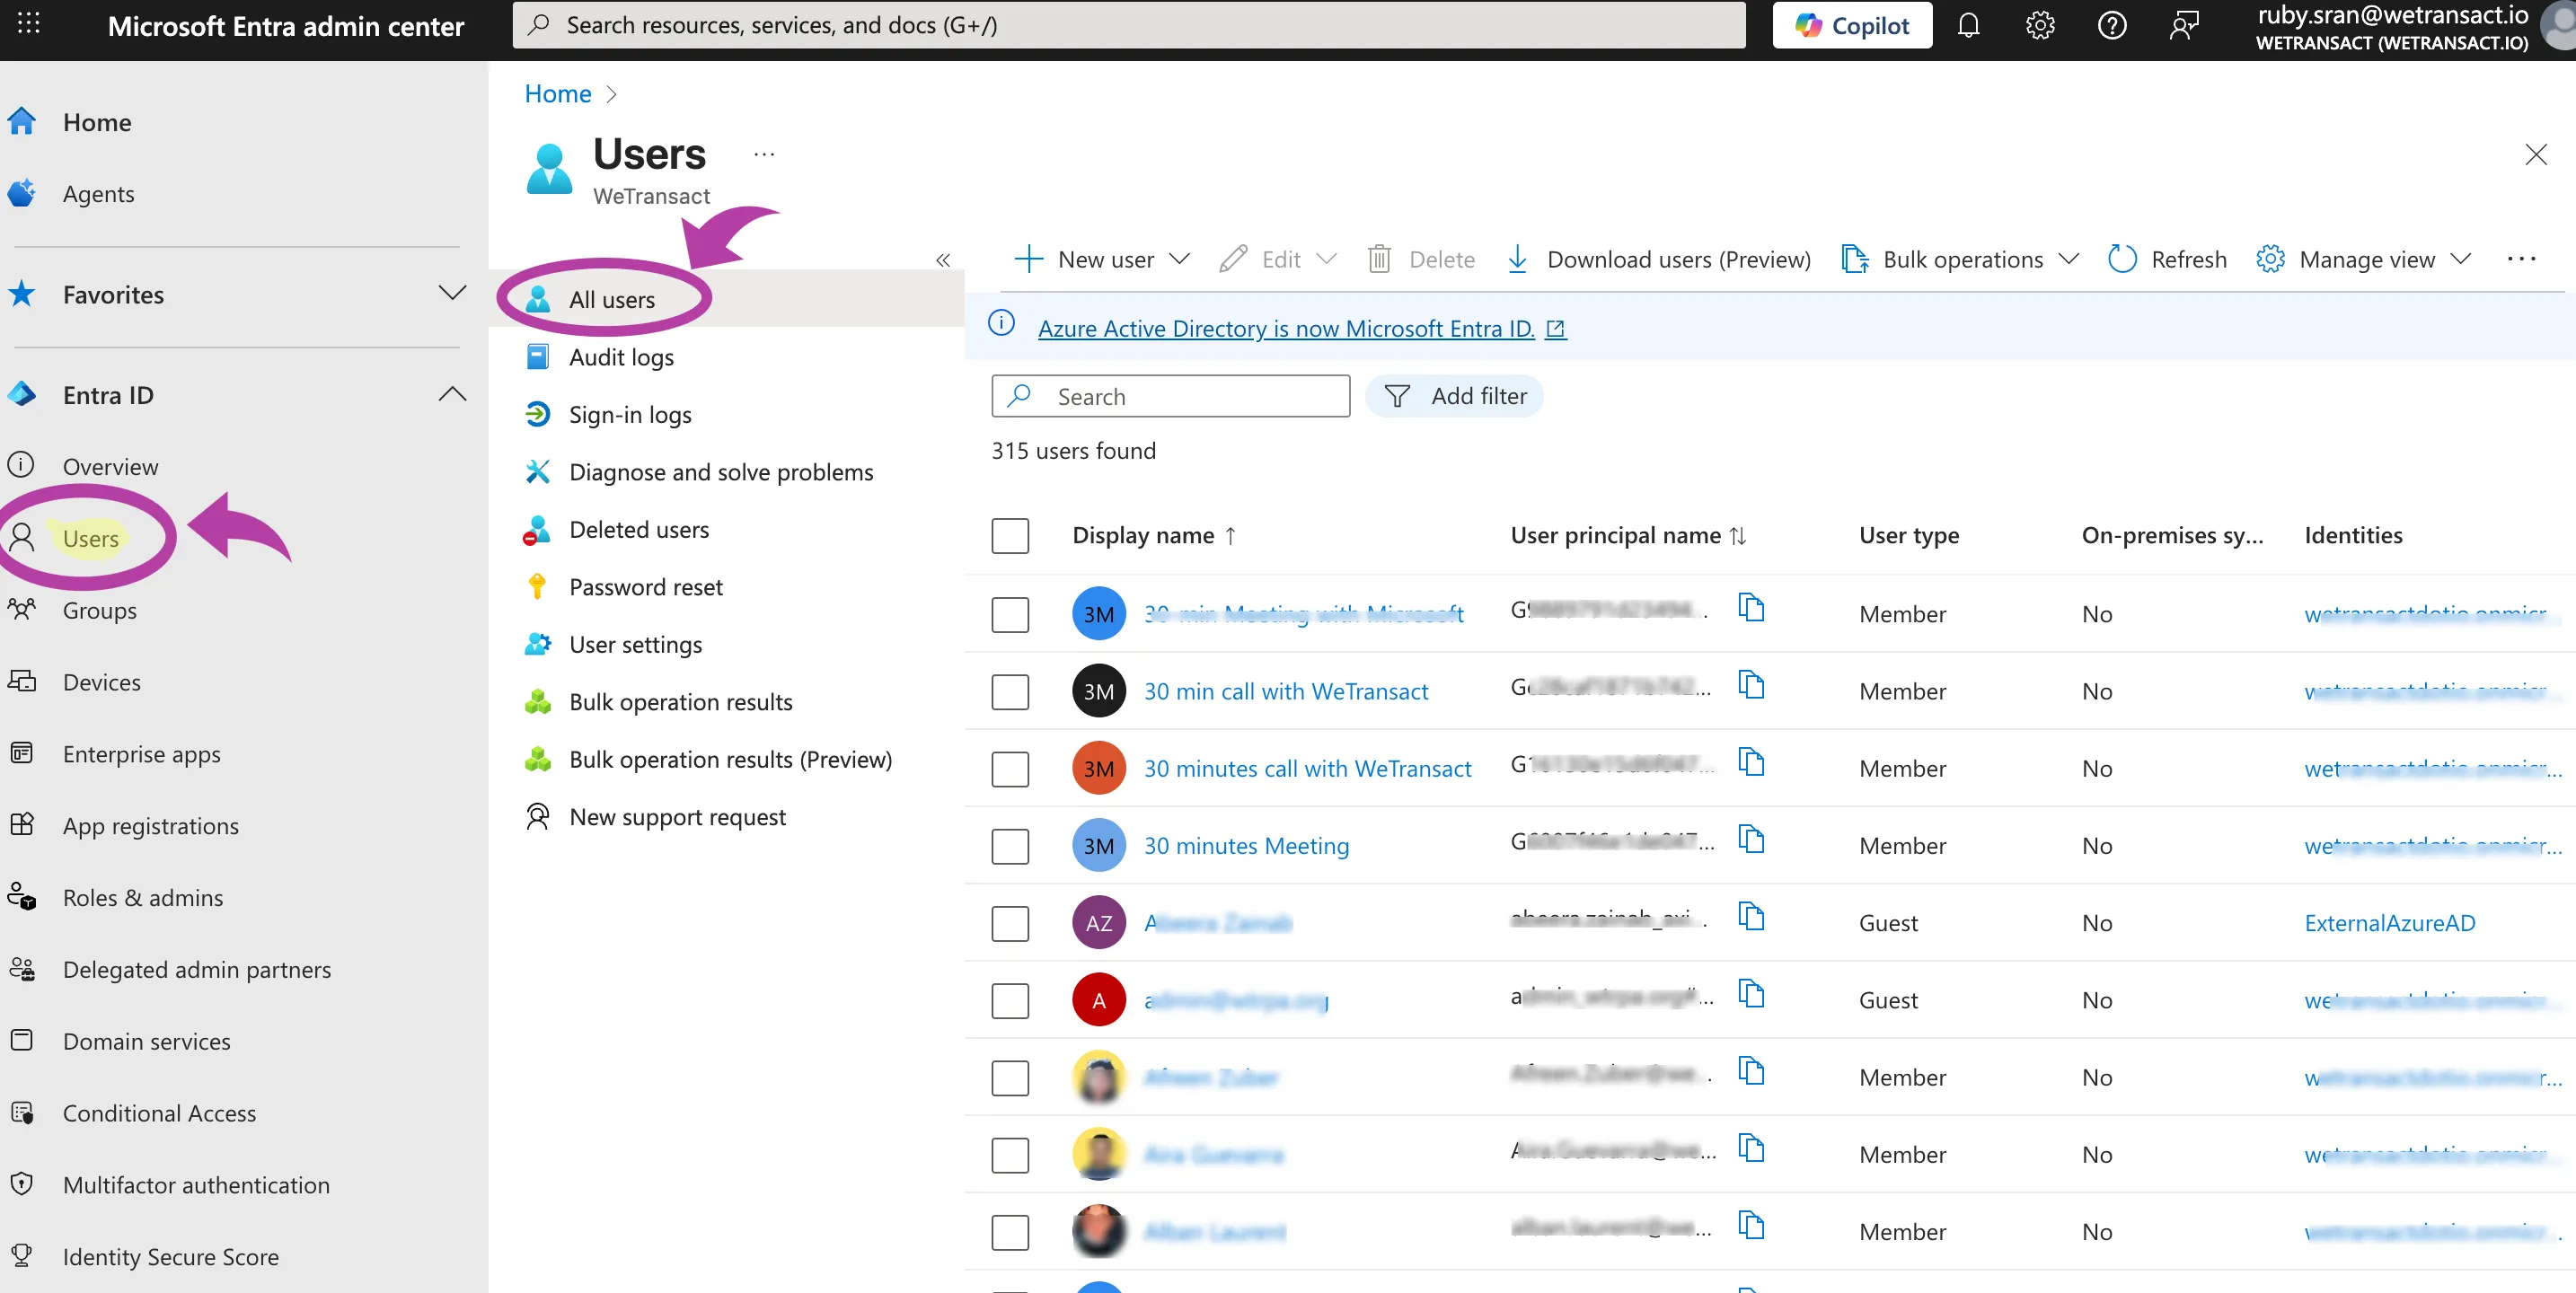Open 30 minutes Meeting user
This screenshot has width=2576, height=1293.
click(1246, 846)
